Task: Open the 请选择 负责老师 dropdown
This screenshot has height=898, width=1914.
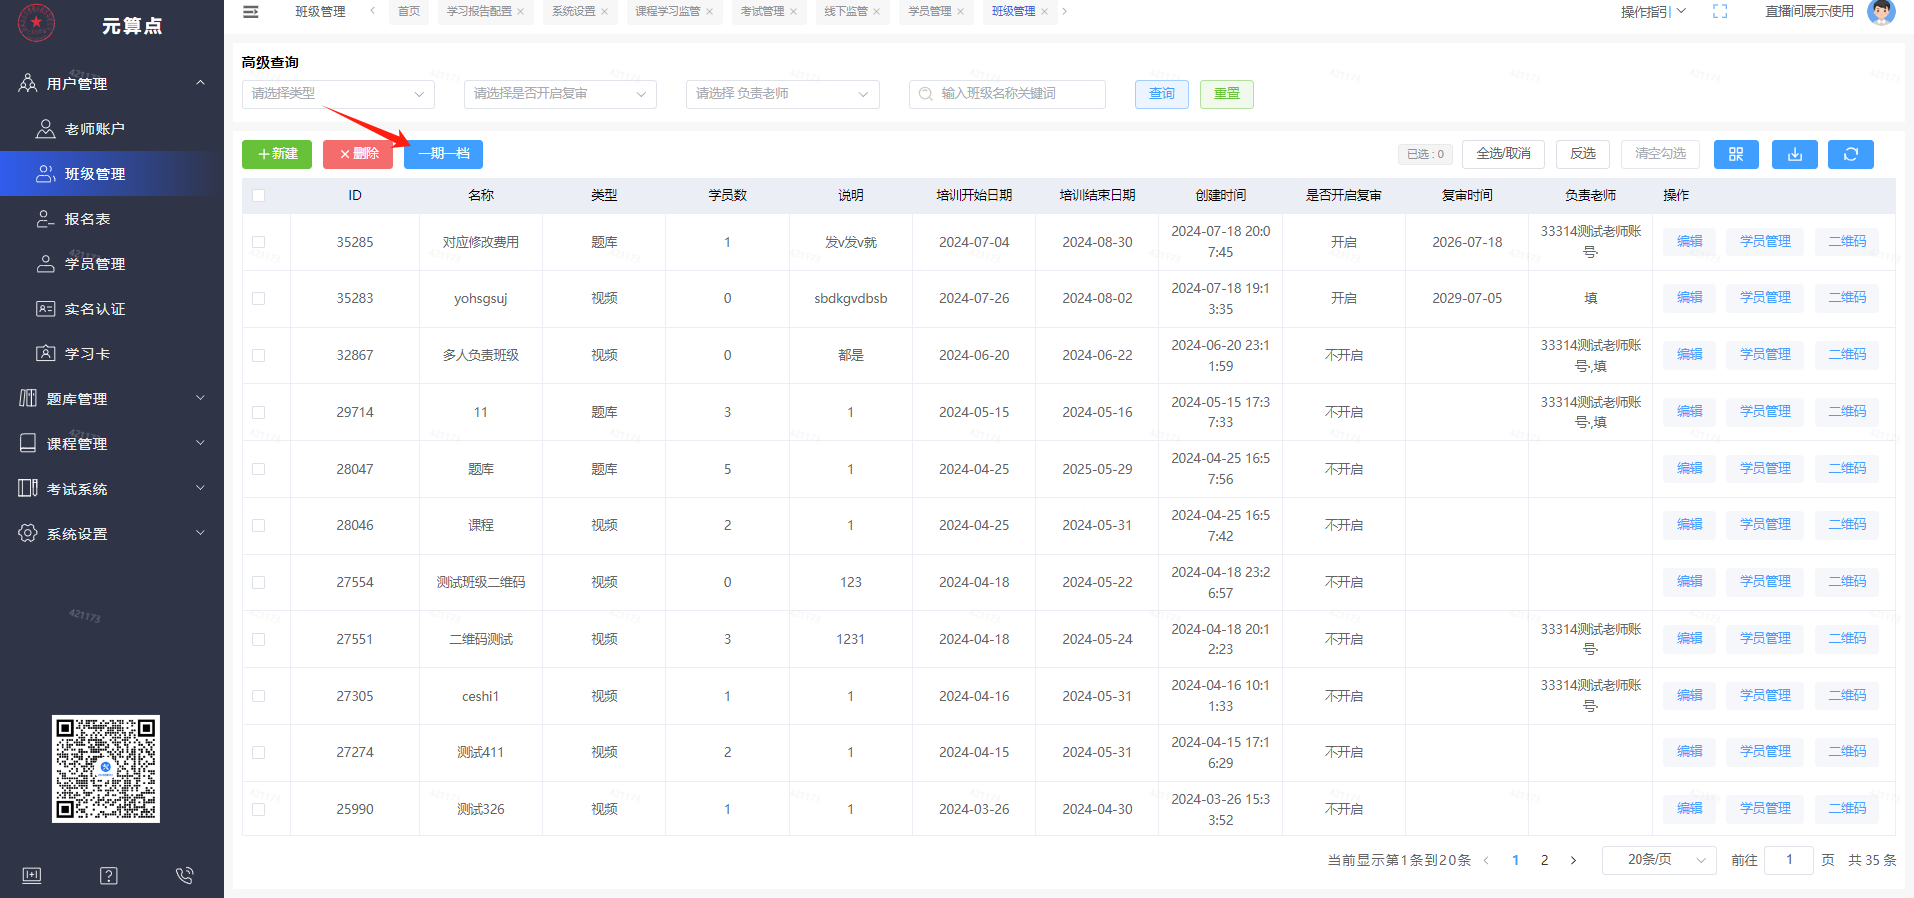Action: click(x=782, y=94)
